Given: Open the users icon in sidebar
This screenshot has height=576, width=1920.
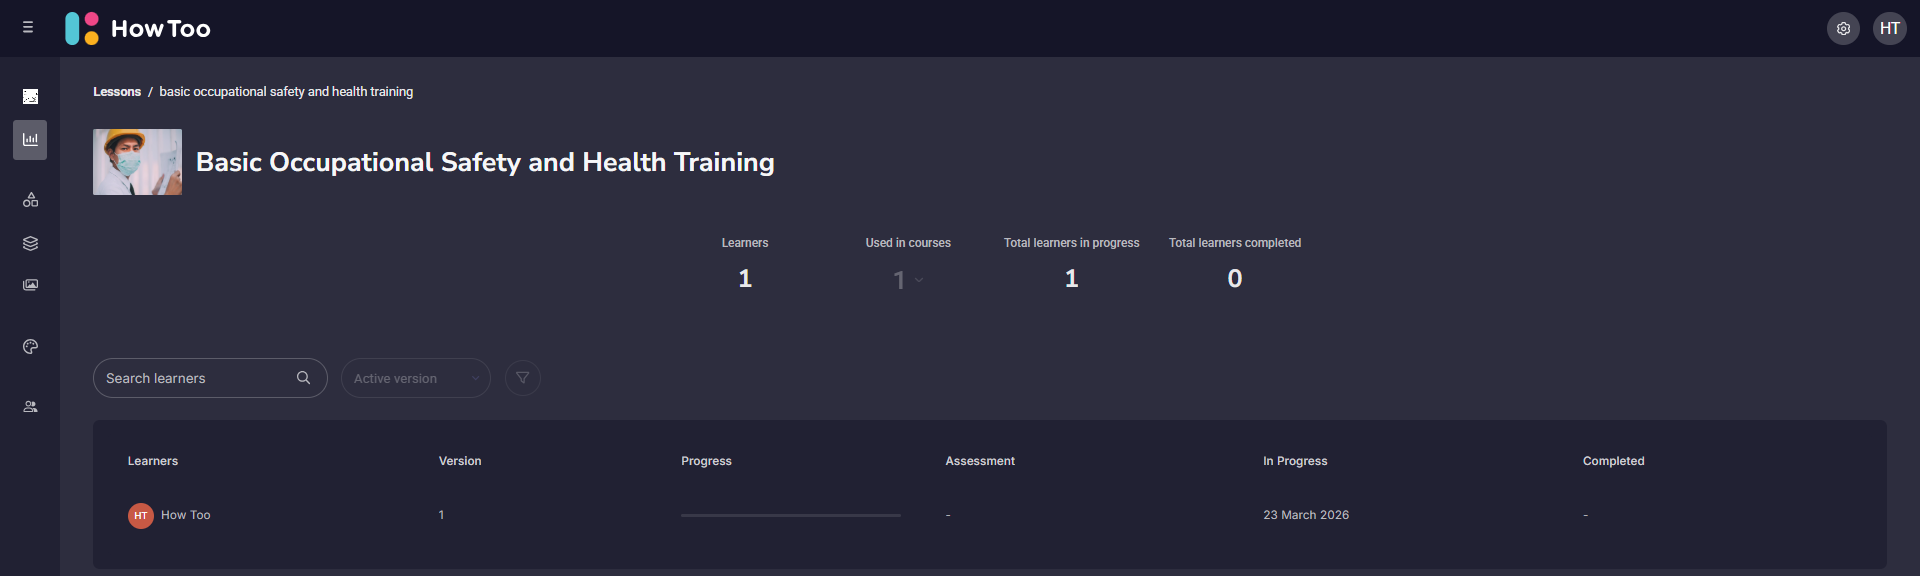Looking at the screenshot, I should 30,407.
